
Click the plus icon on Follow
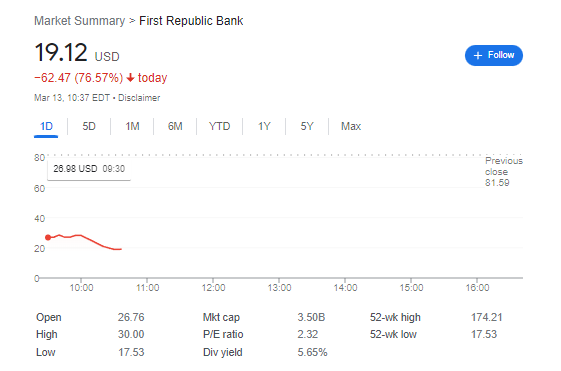[x=478, y=55]
